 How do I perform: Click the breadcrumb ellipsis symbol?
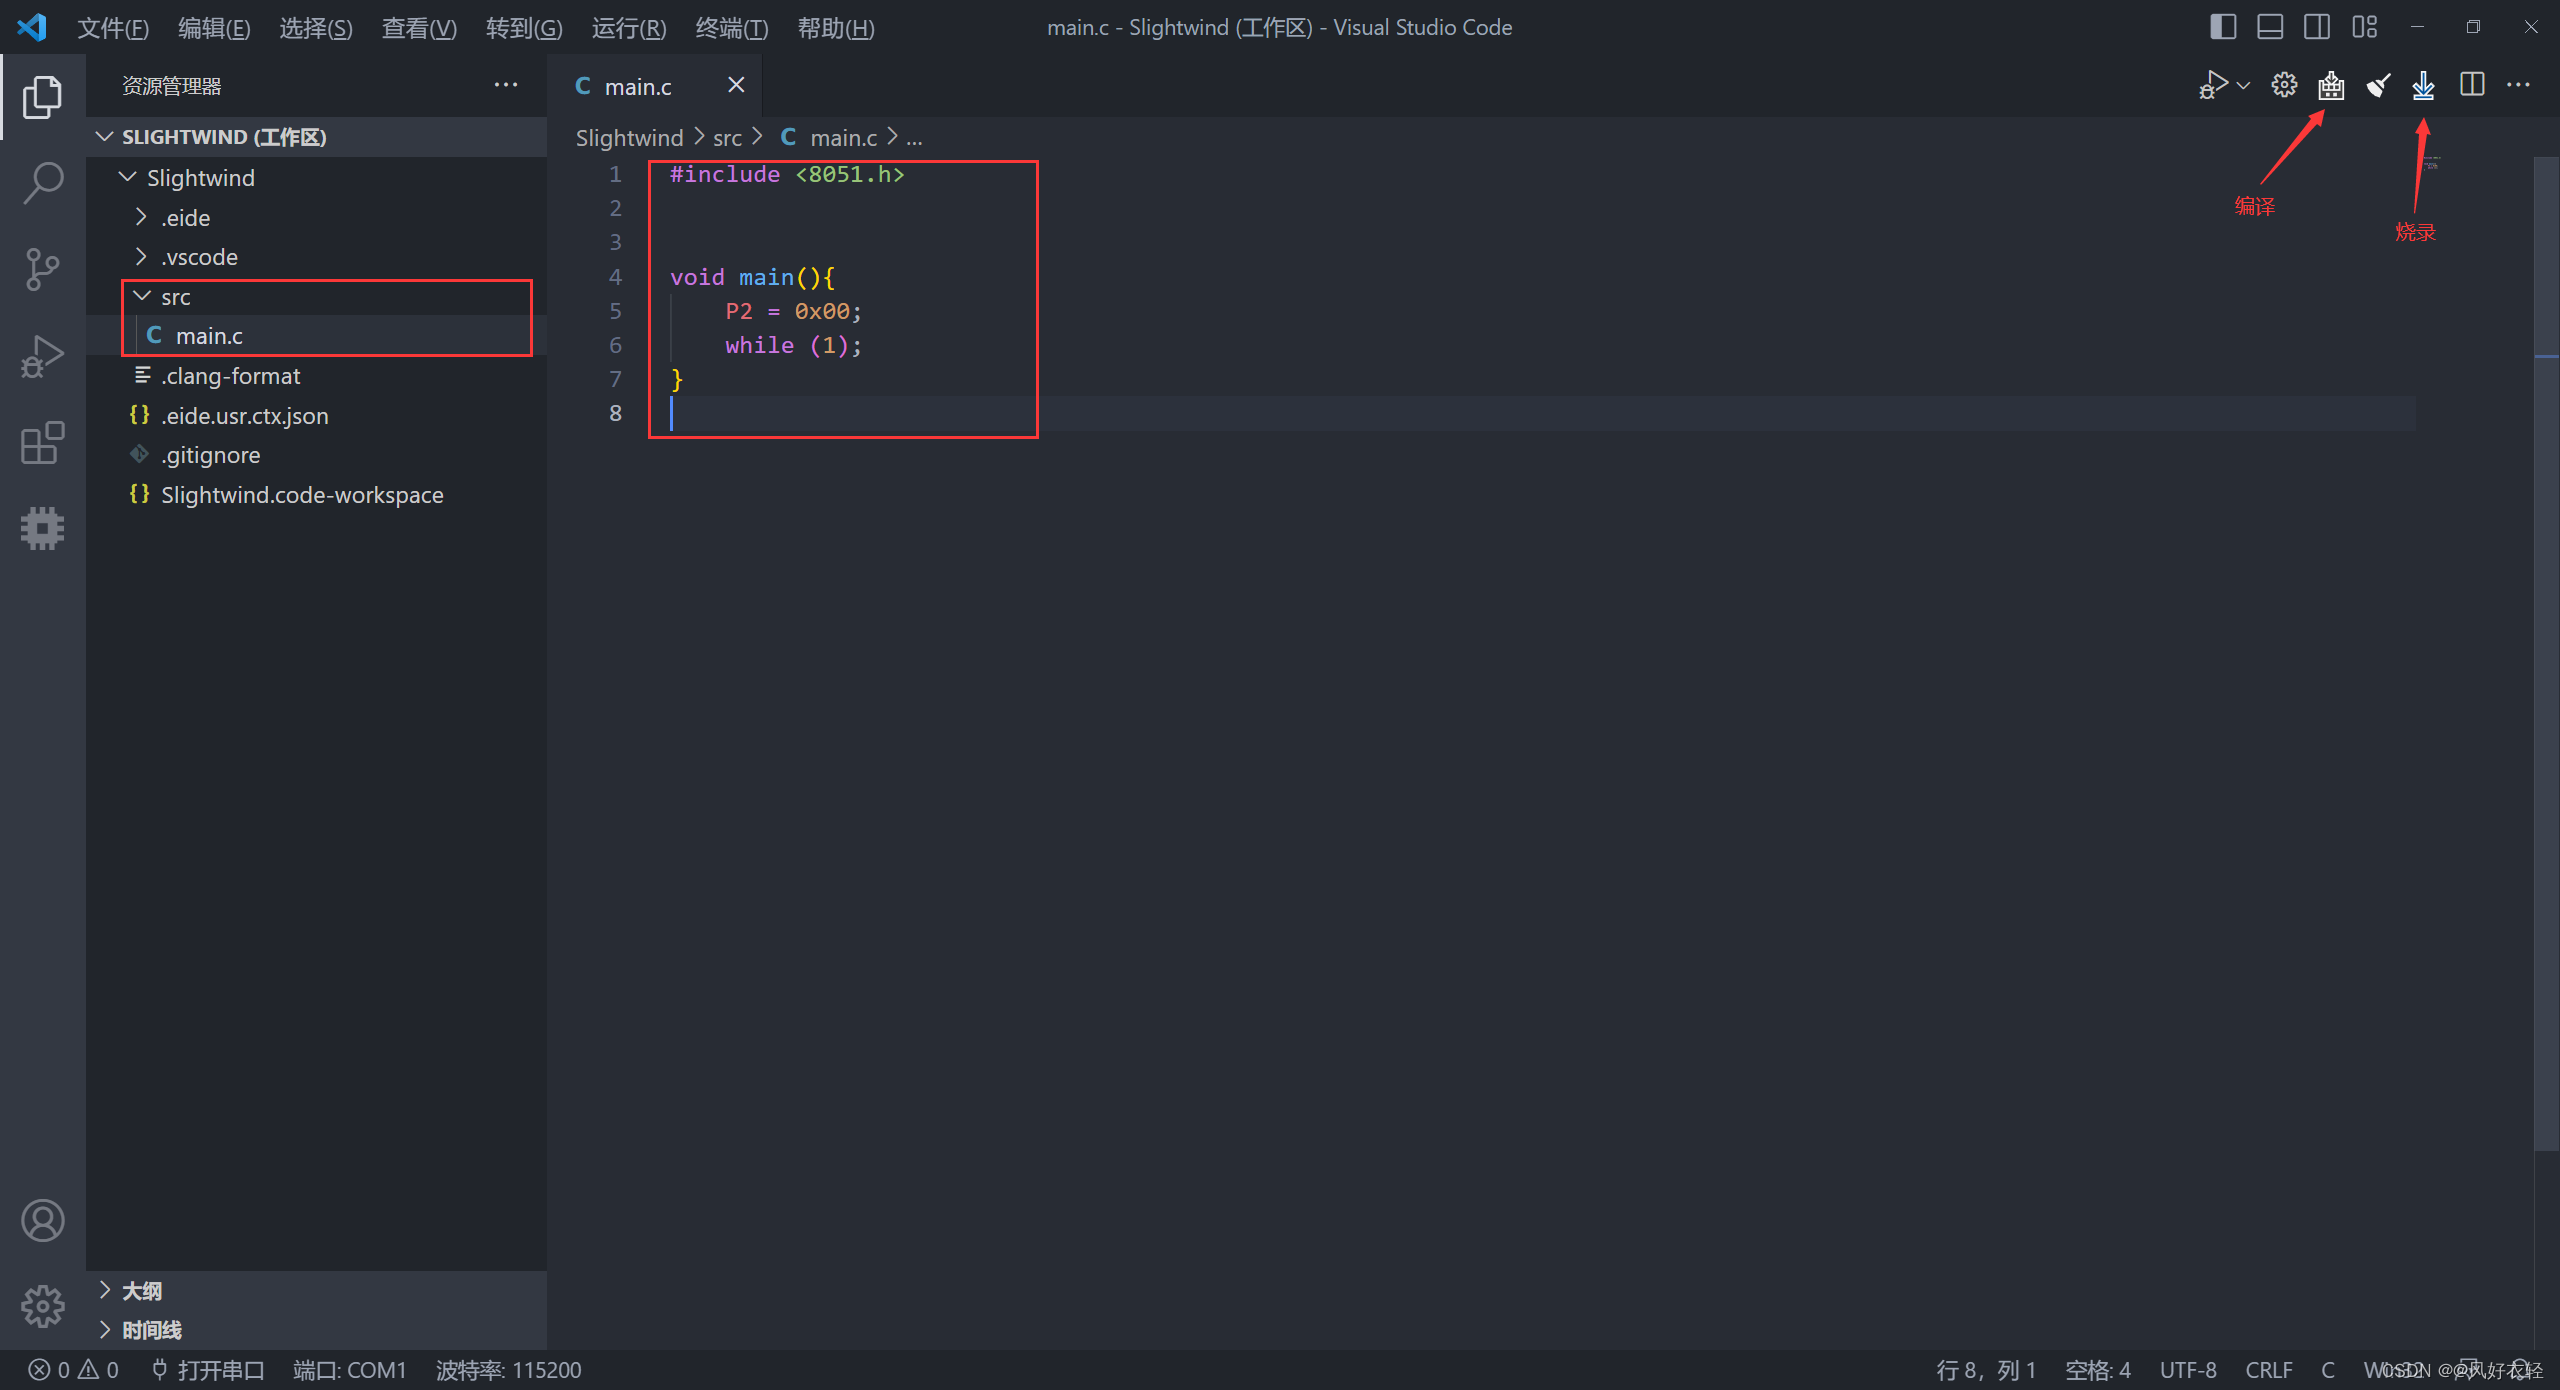click(x=914, y=138)
